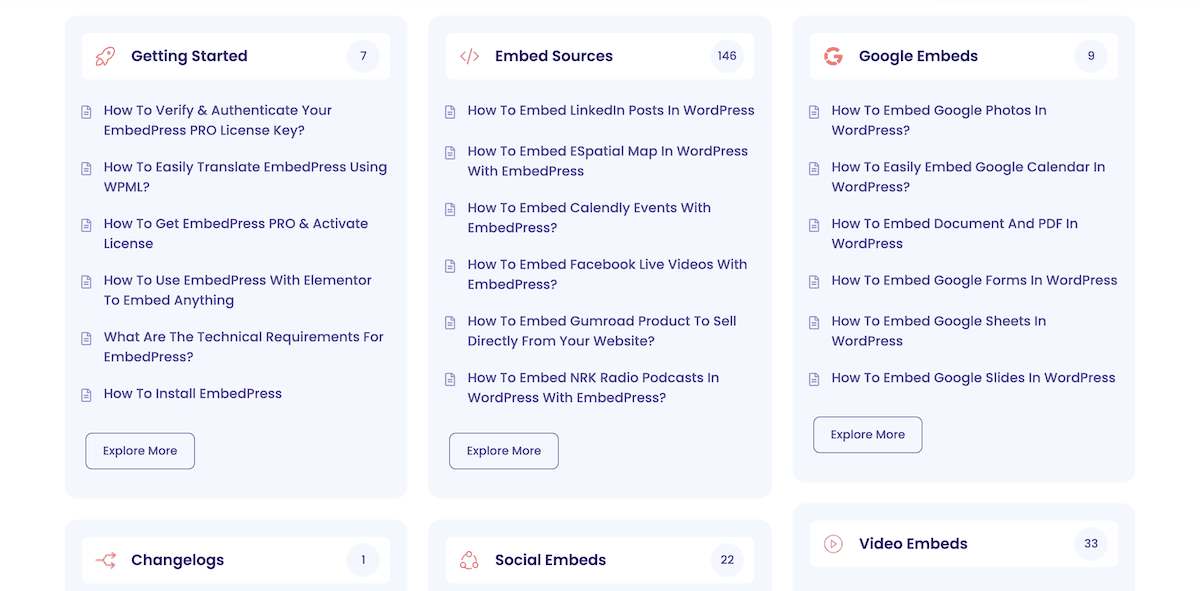1200x591 pixels.
Task: Open How To Easily Embed Google Calendar article
Action: [969, 177]
